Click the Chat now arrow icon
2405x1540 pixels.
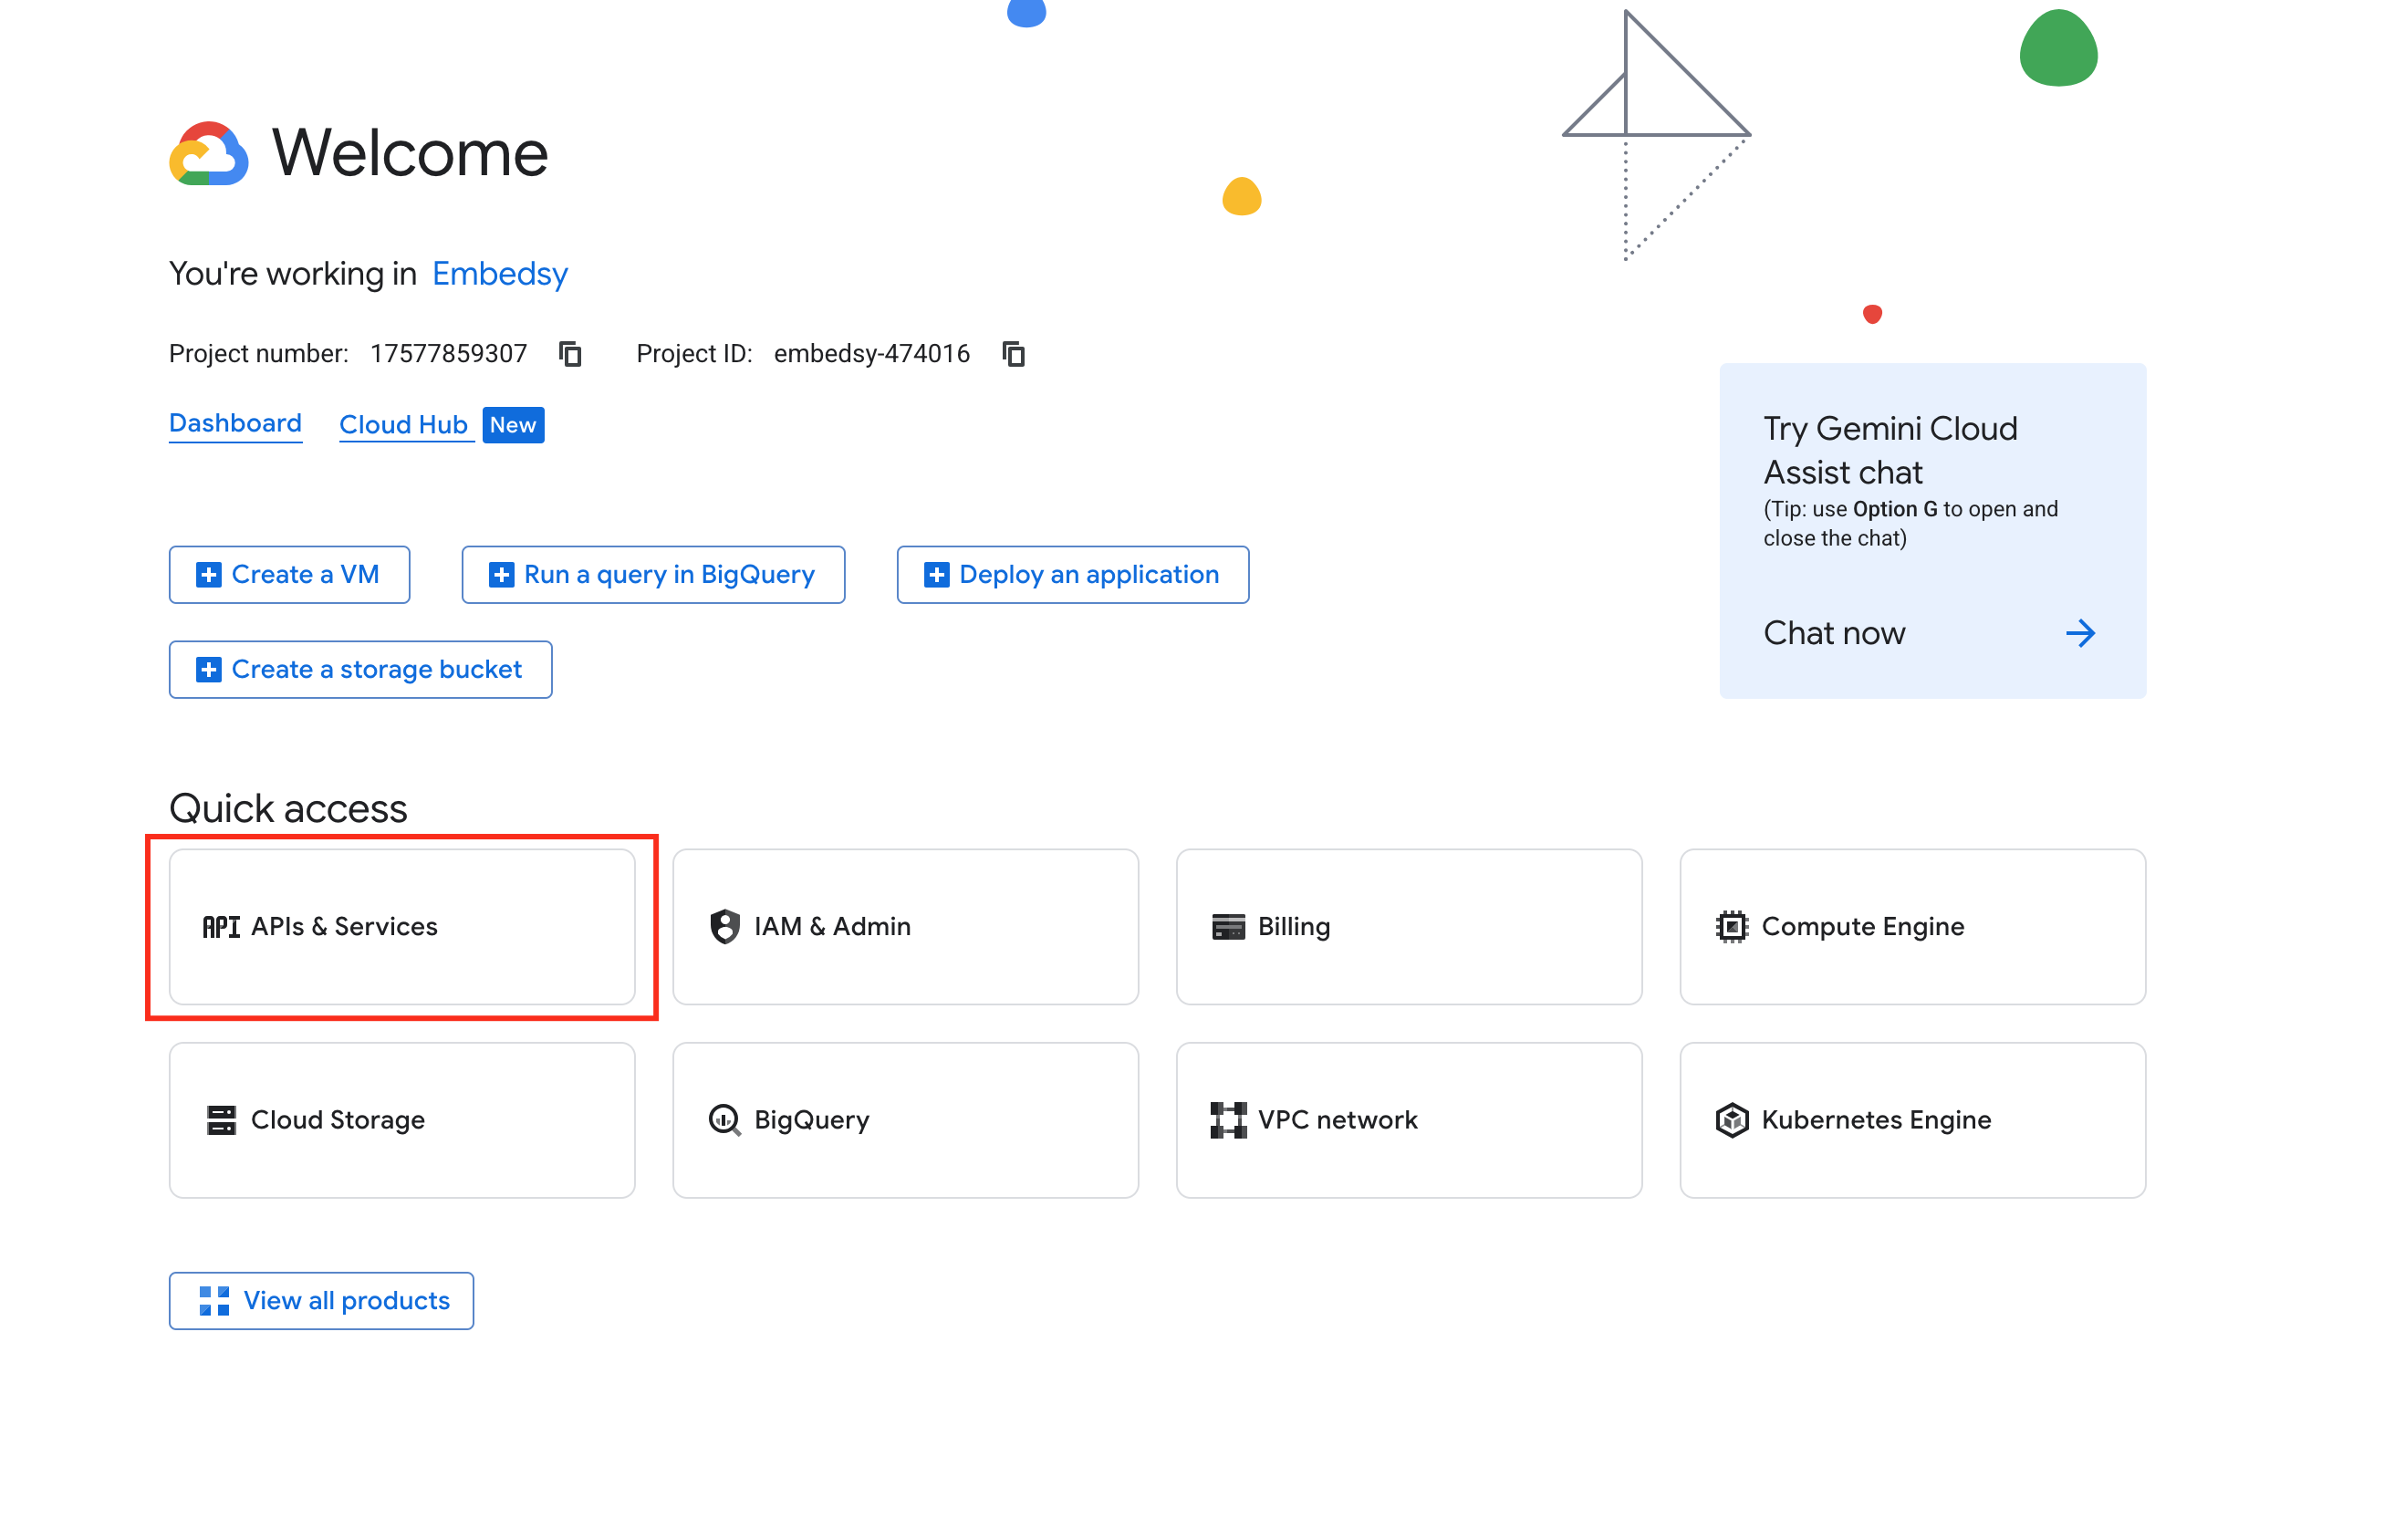[x=2081, y=633]
